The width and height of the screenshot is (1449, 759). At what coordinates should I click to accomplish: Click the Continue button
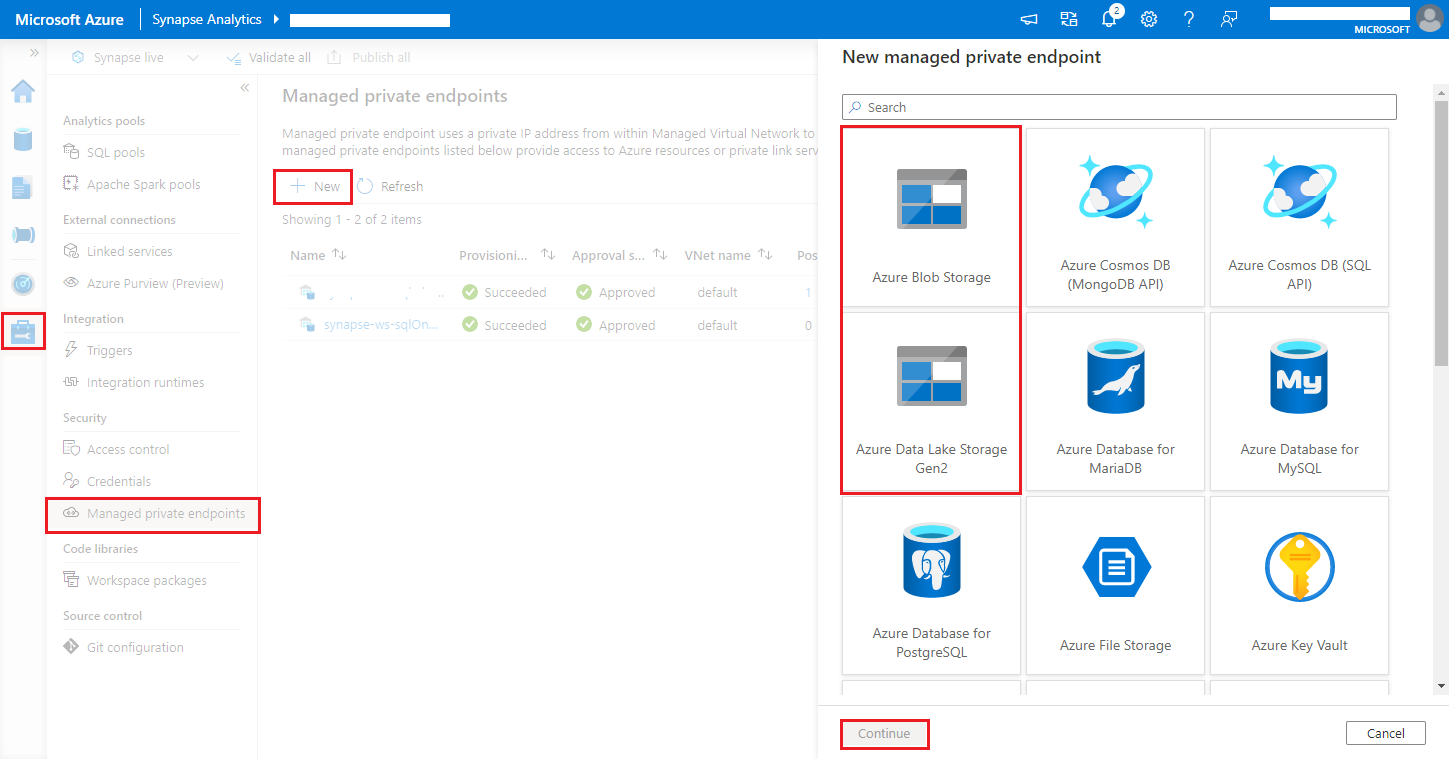click(884, 733)
